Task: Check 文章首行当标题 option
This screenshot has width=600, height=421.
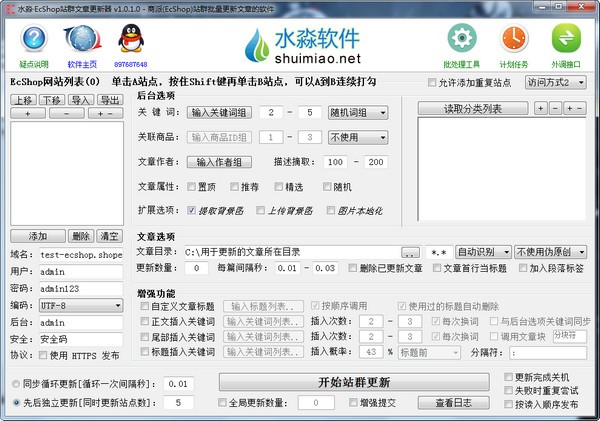Action: (437, 268)
